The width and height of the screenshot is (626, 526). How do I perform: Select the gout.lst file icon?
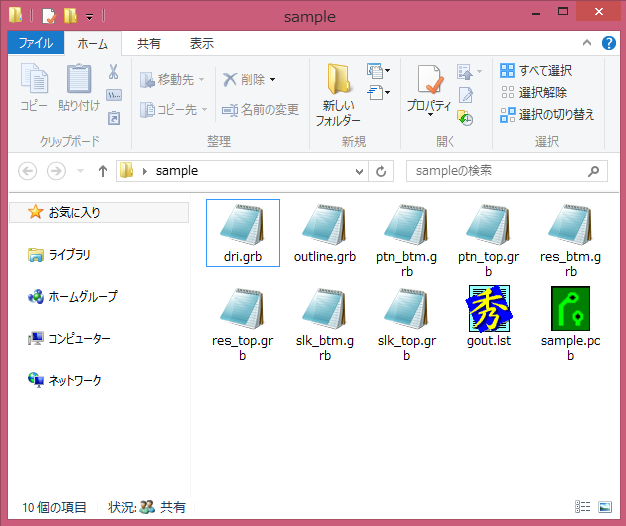(489, 308)
